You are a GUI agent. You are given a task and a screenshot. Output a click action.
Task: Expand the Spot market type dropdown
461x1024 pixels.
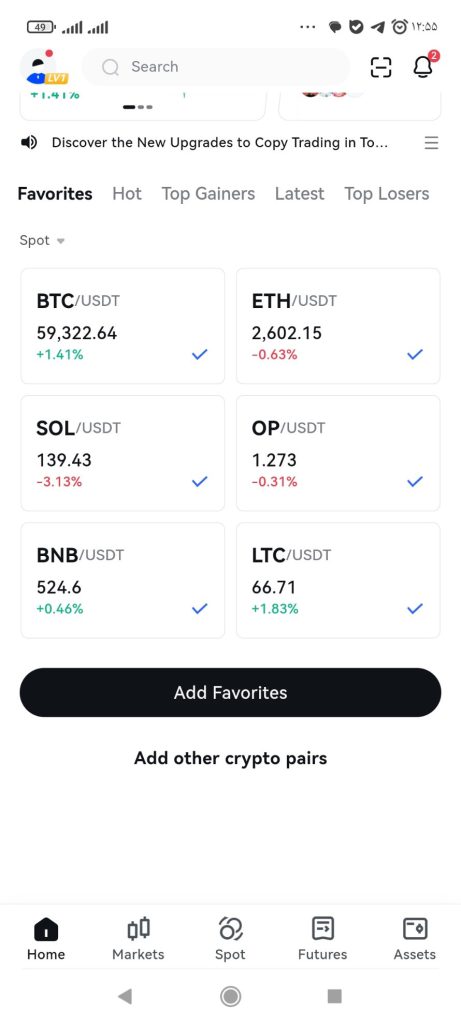tap(42, 240)
